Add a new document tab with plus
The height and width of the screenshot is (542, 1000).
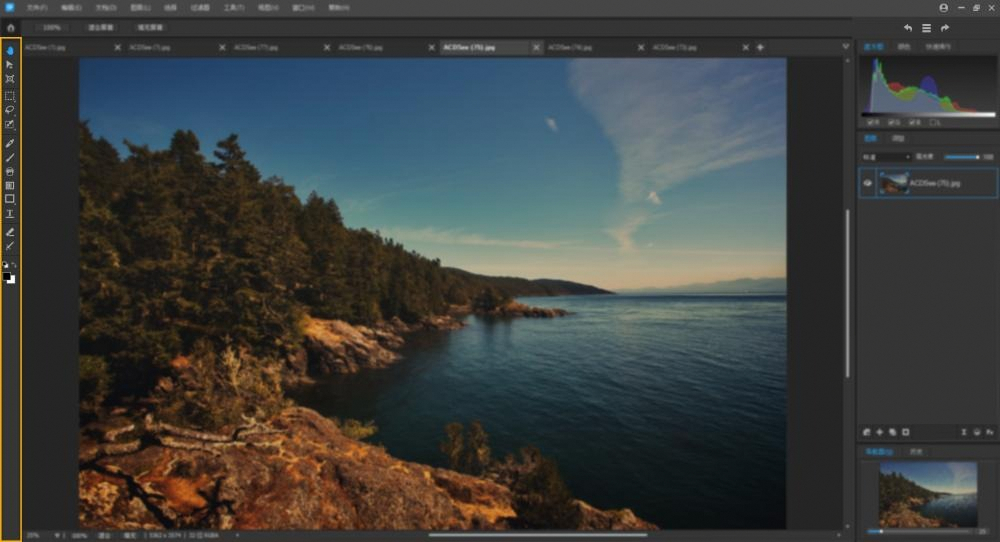tap(760, 47)
